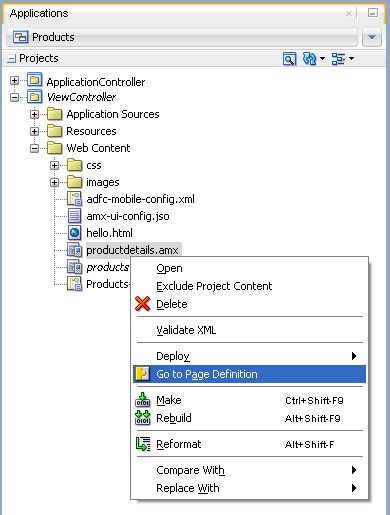Click the ViewController project icon

(x=35, y=97)
